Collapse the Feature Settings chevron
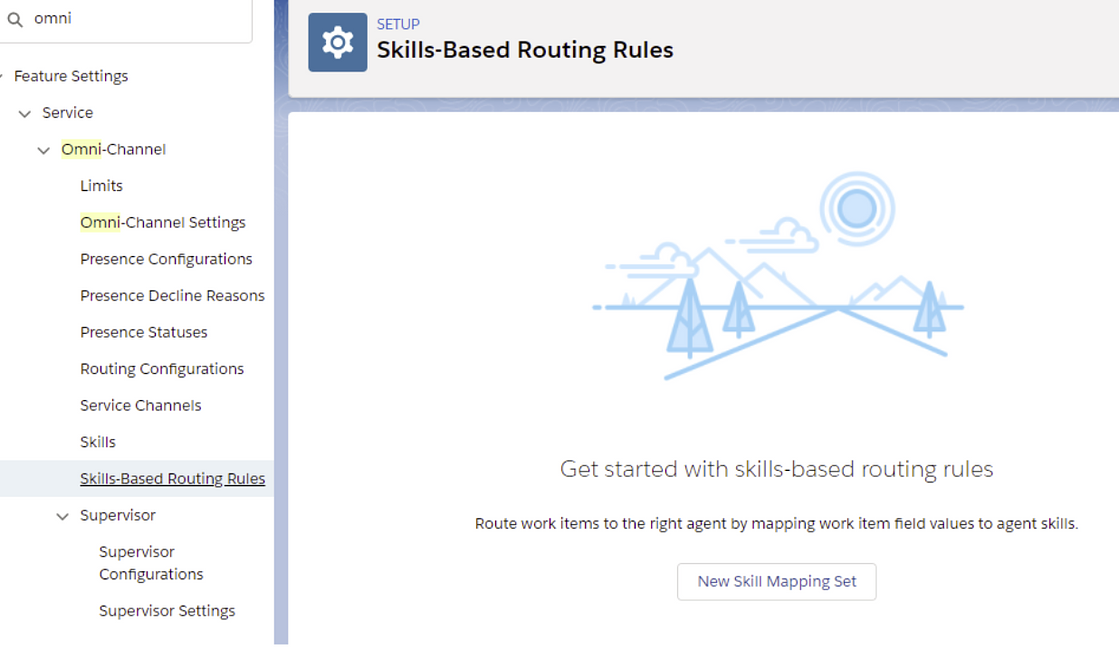The height and width of the screenshot is (650, 1119). [x=1, y=76]
